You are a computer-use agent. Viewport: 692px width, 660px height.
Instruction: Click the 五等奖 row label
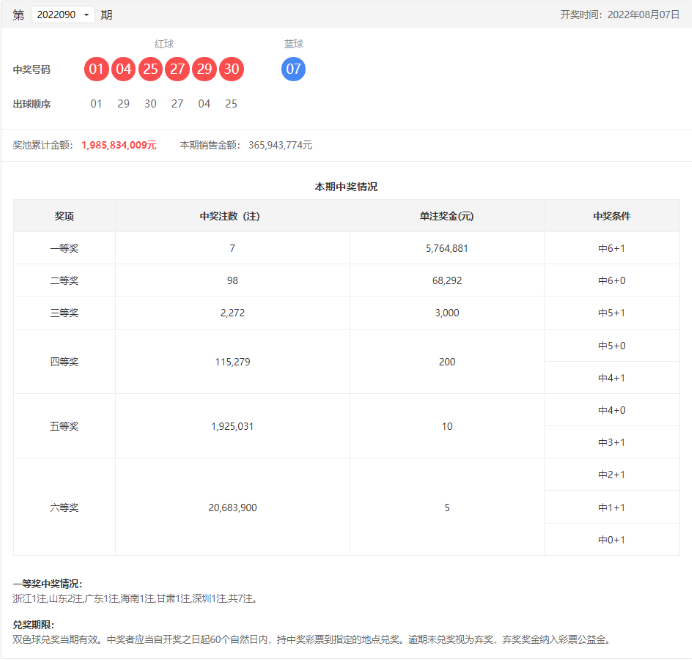tap(64, 426)
